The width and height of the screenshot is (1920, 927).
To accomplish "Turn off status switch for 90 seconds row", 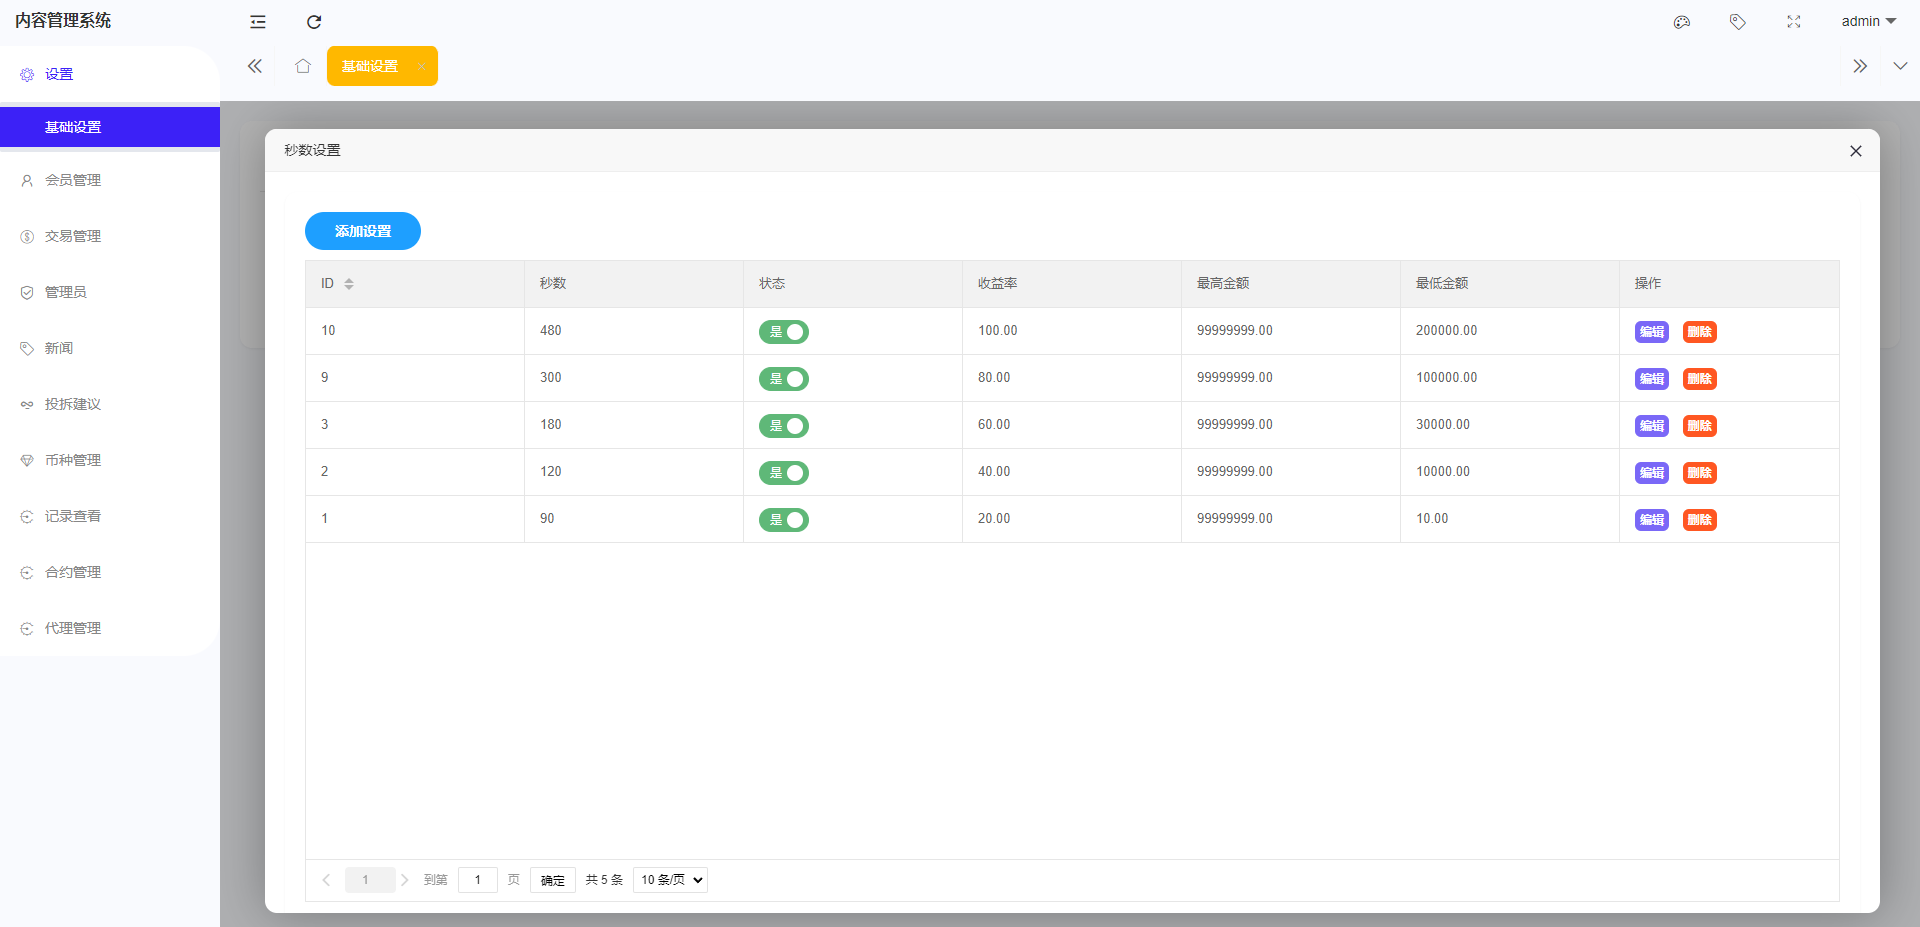I will [x=784, y=520].
